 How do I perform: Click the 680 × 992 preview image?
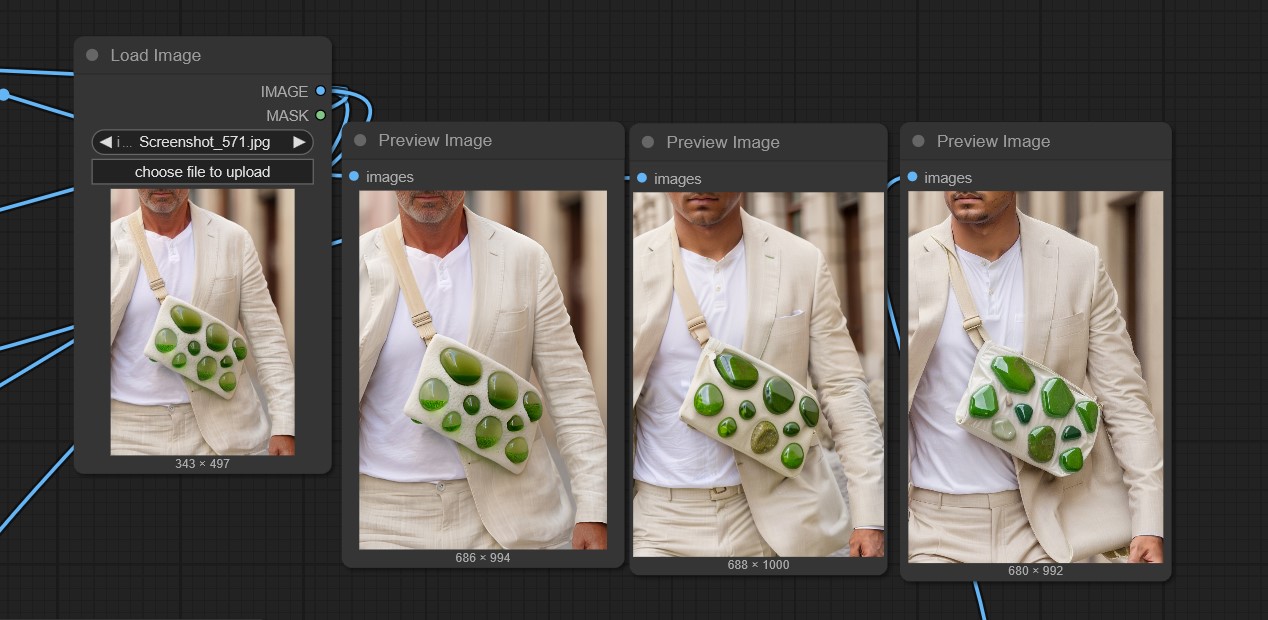pos(1036,376)
